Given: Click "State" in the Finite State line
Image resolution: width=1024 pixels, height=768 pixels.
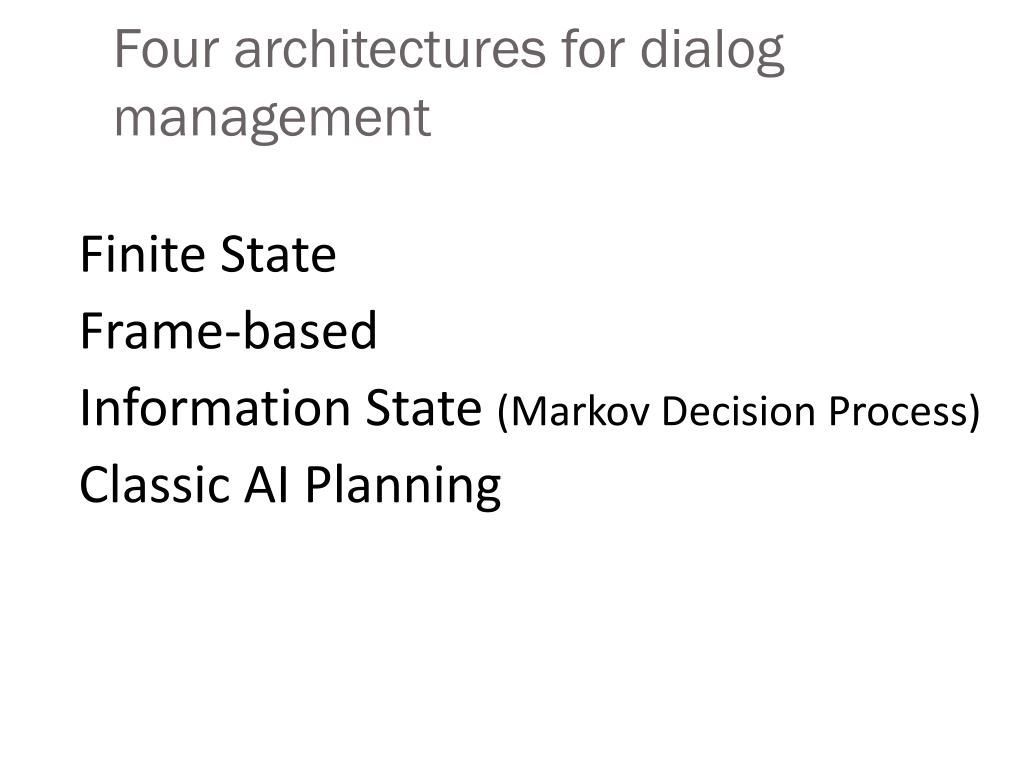Looking at the screenshot, I should pyautogui.click(x=278, y=255).
